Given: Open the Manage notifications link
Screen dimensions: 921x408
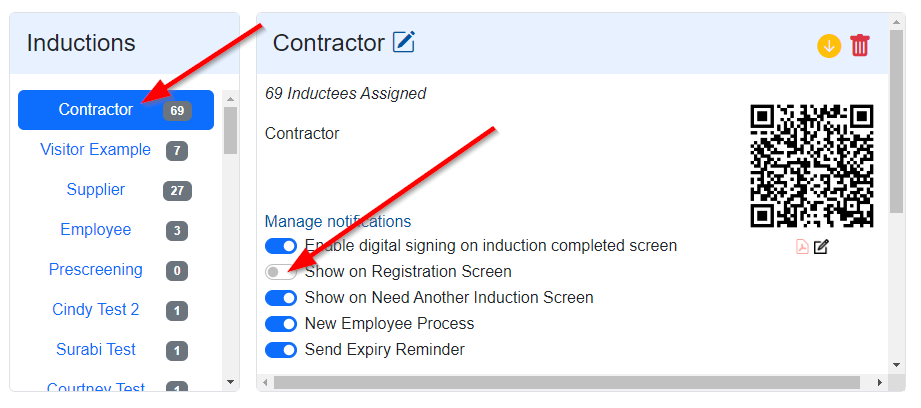Looking at the screenshot, I should pyautogui.click(x=338, y=221).
